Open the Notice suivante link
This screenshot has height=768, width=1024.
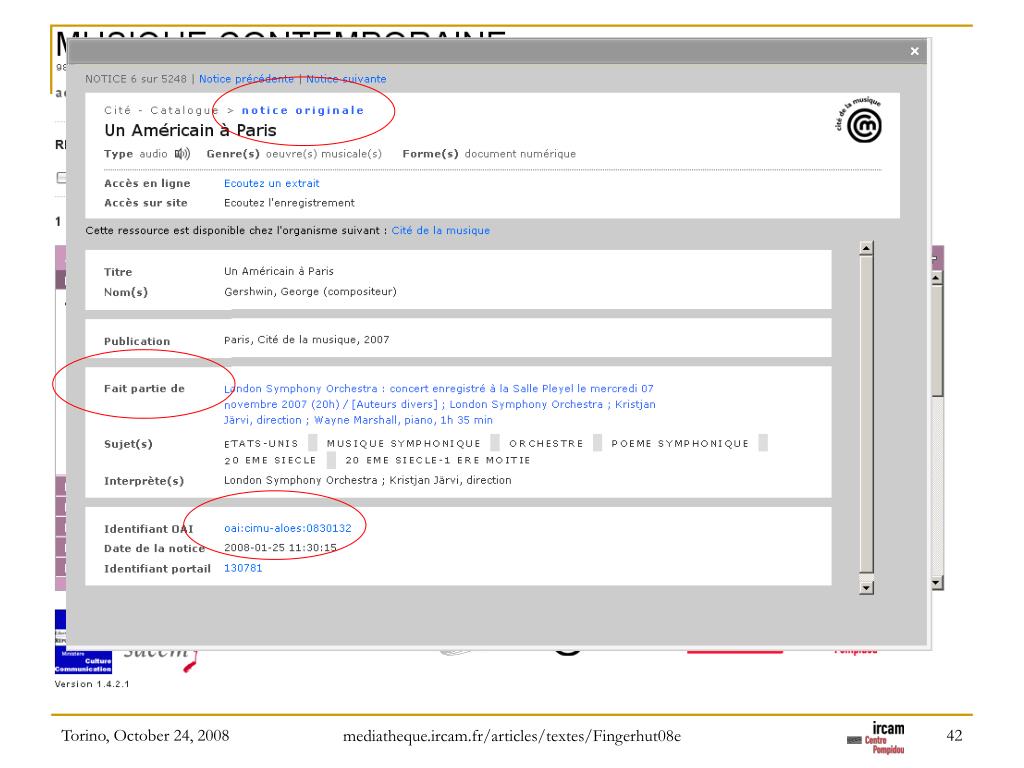pos(346,79)
